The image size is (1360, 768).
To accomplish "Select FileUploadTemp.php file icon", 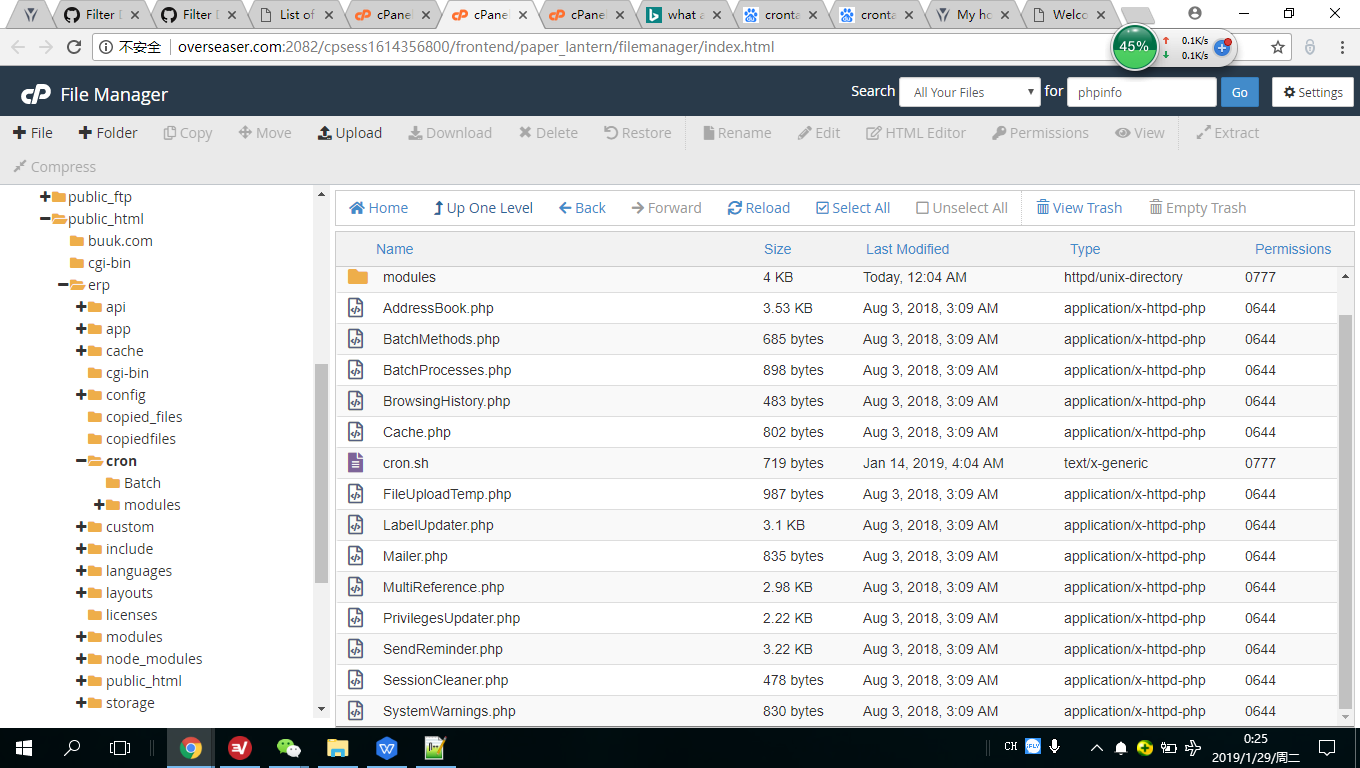I will 356,494.
